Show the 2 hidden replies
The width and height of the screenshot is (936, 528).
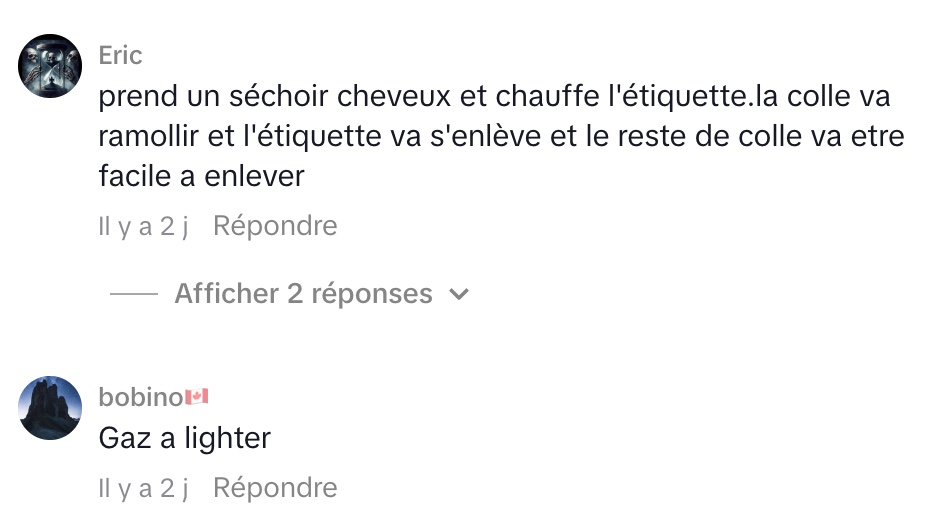[303, 294]
